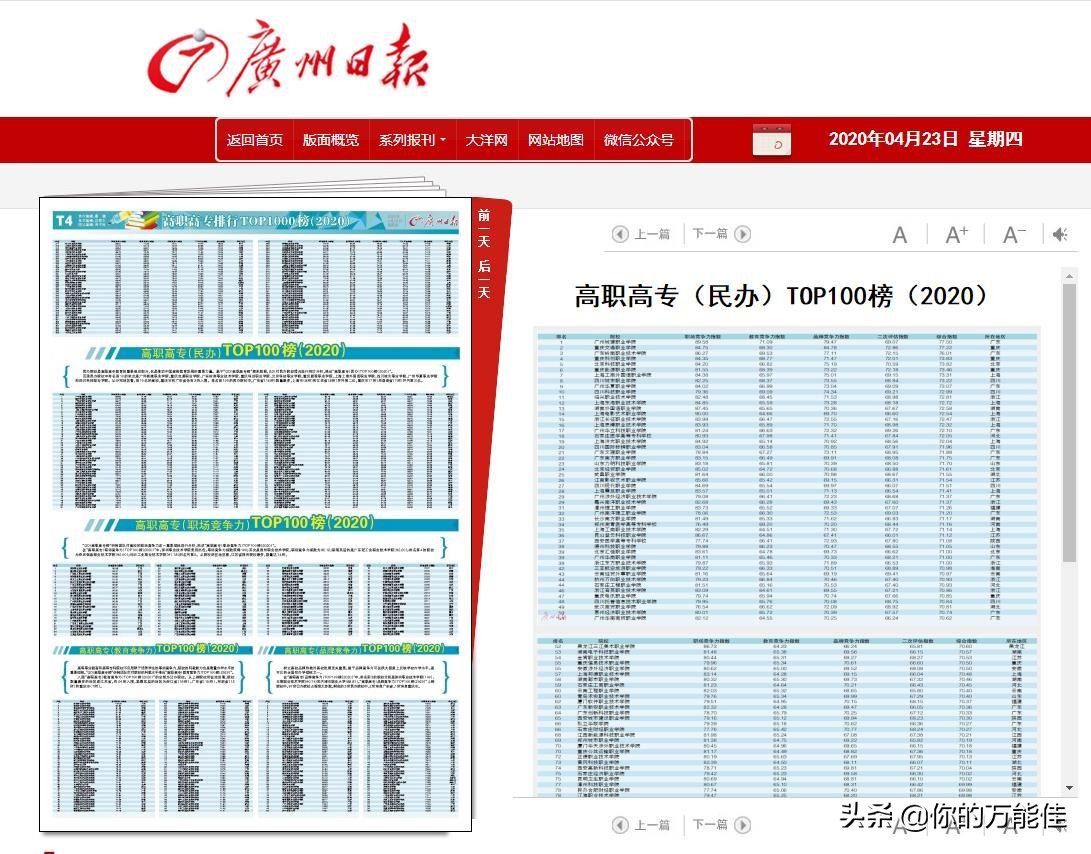Click the top 下一篇 right arrow icon
Image resolution: width=1091 pixels, height=854 pixels.
click(x=742, y=234)
